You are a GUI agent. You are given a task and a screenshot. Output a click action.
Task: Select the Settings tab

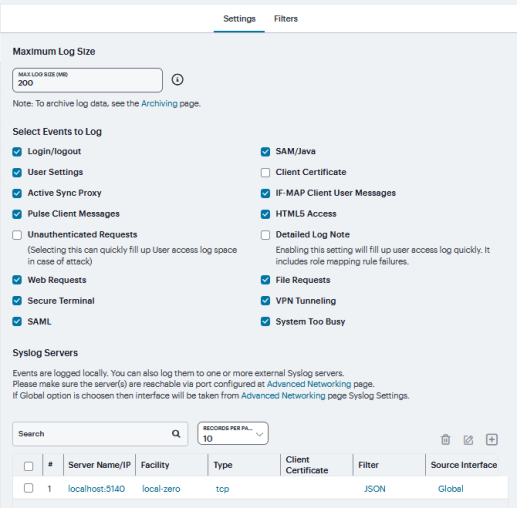[239, 19]
